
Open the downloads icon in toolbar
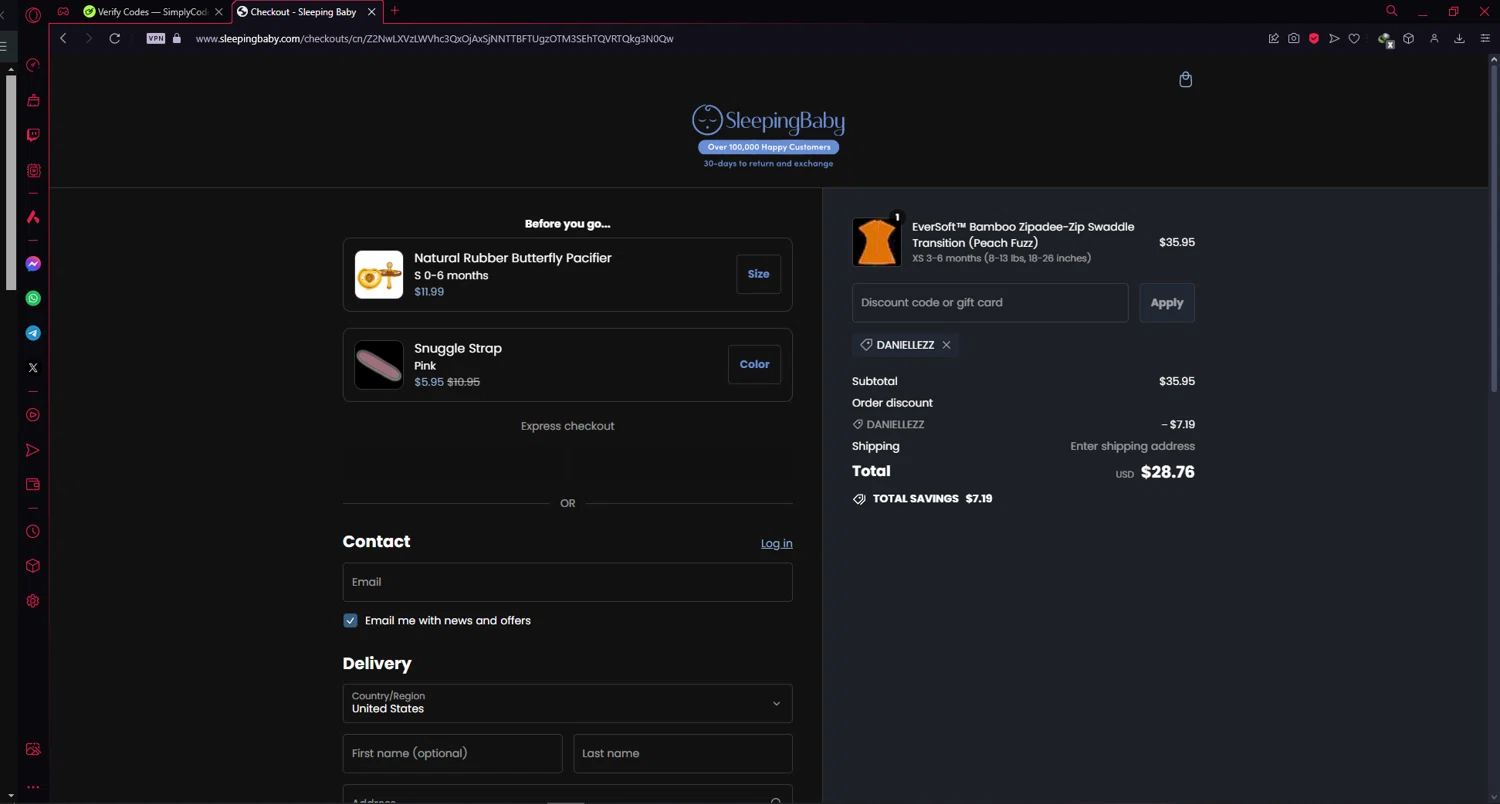coord(1459,39)
